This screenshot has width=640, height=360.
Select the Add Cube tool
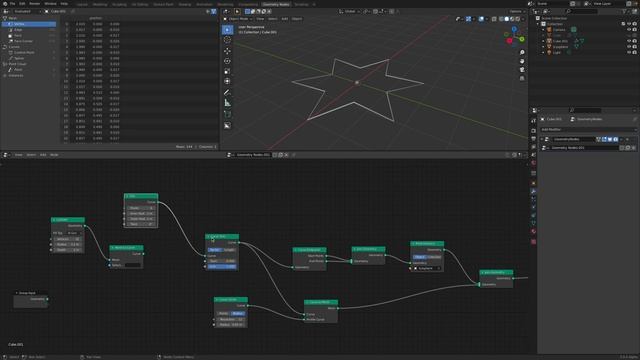pos(227,114)
